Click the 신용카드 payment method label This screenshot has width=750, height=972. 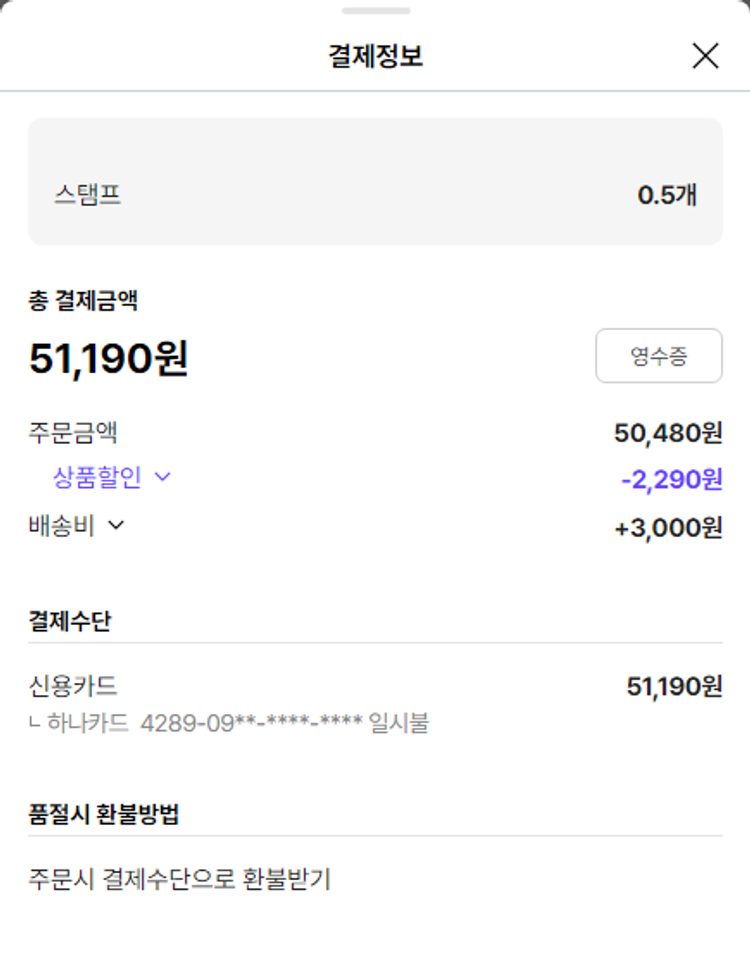coord(73,686)
